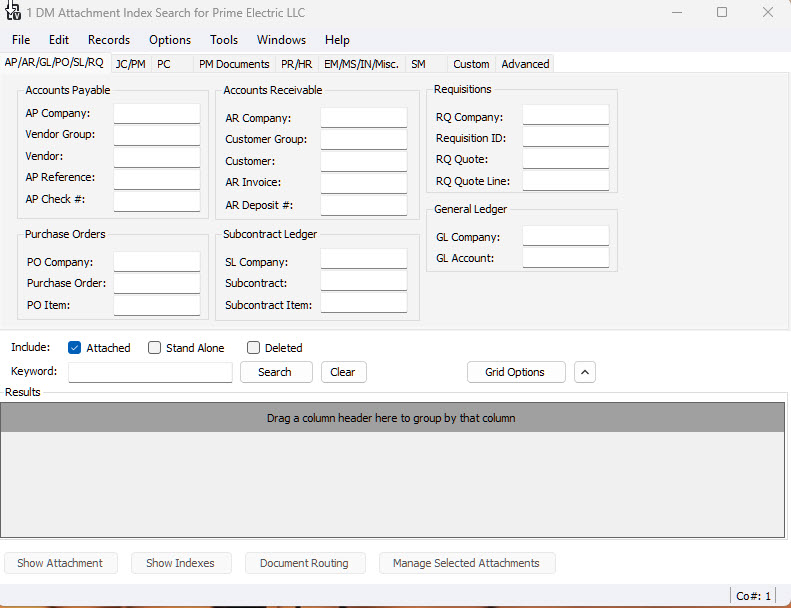Collapse search panel with chevron-up button
This screenshot has width=791, height=608.
[585, 372]
